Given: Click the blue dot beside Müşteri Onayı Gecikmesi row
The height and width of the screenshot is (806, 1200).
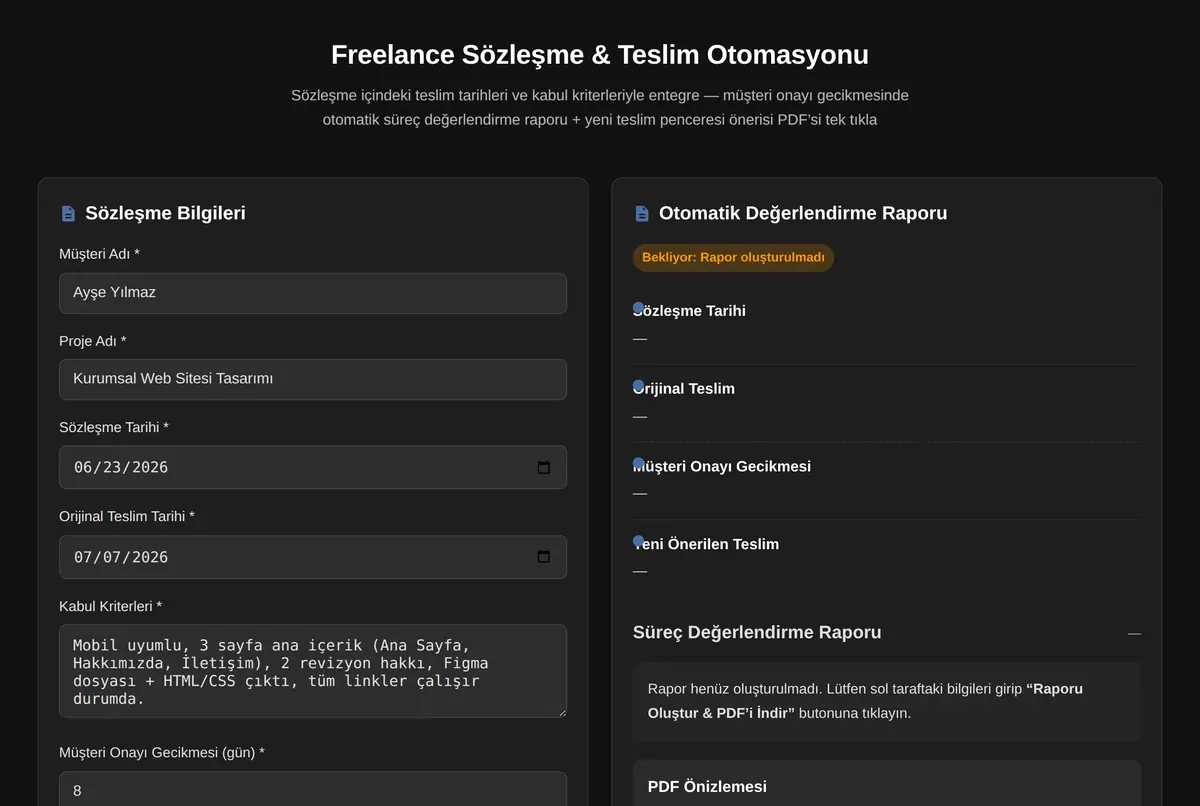Looking at the screenshot, I should 638,463.
